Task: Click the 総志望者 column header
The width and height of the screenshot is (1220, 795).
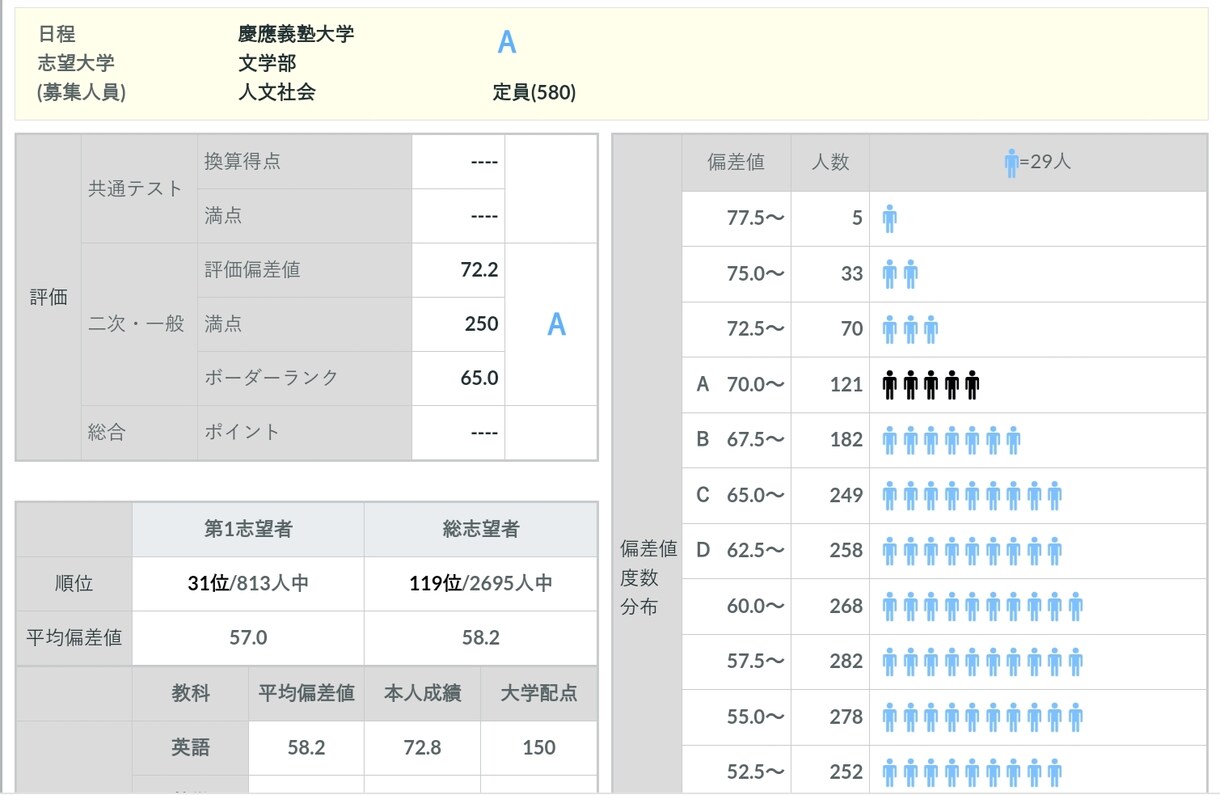Action: (481, 530)
